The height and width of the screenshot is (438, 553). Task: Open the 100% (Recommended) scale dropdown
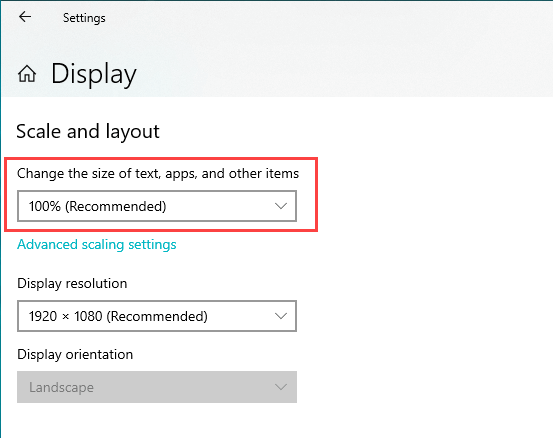(157, 206)
